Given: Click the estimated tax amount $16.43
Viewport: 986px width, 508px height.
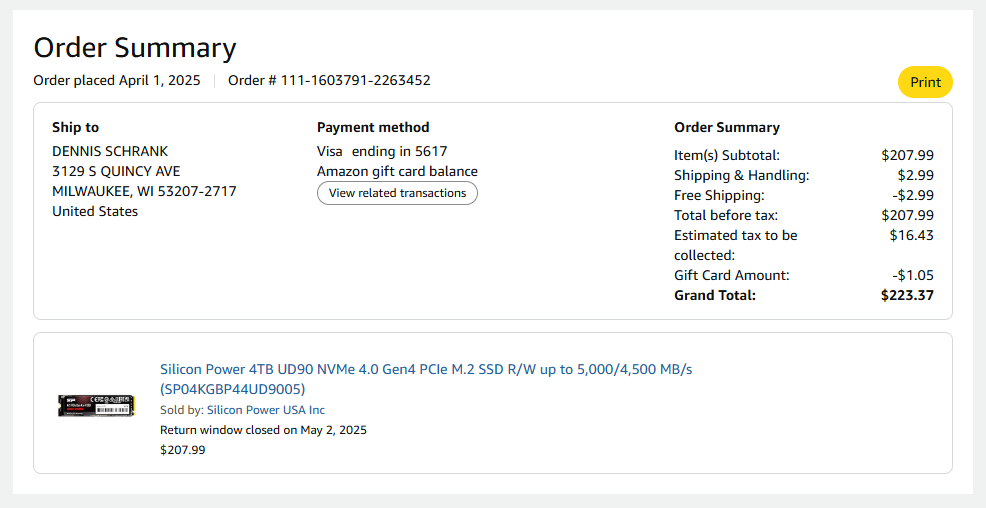Looking at the screenshot, I should 911,235.
